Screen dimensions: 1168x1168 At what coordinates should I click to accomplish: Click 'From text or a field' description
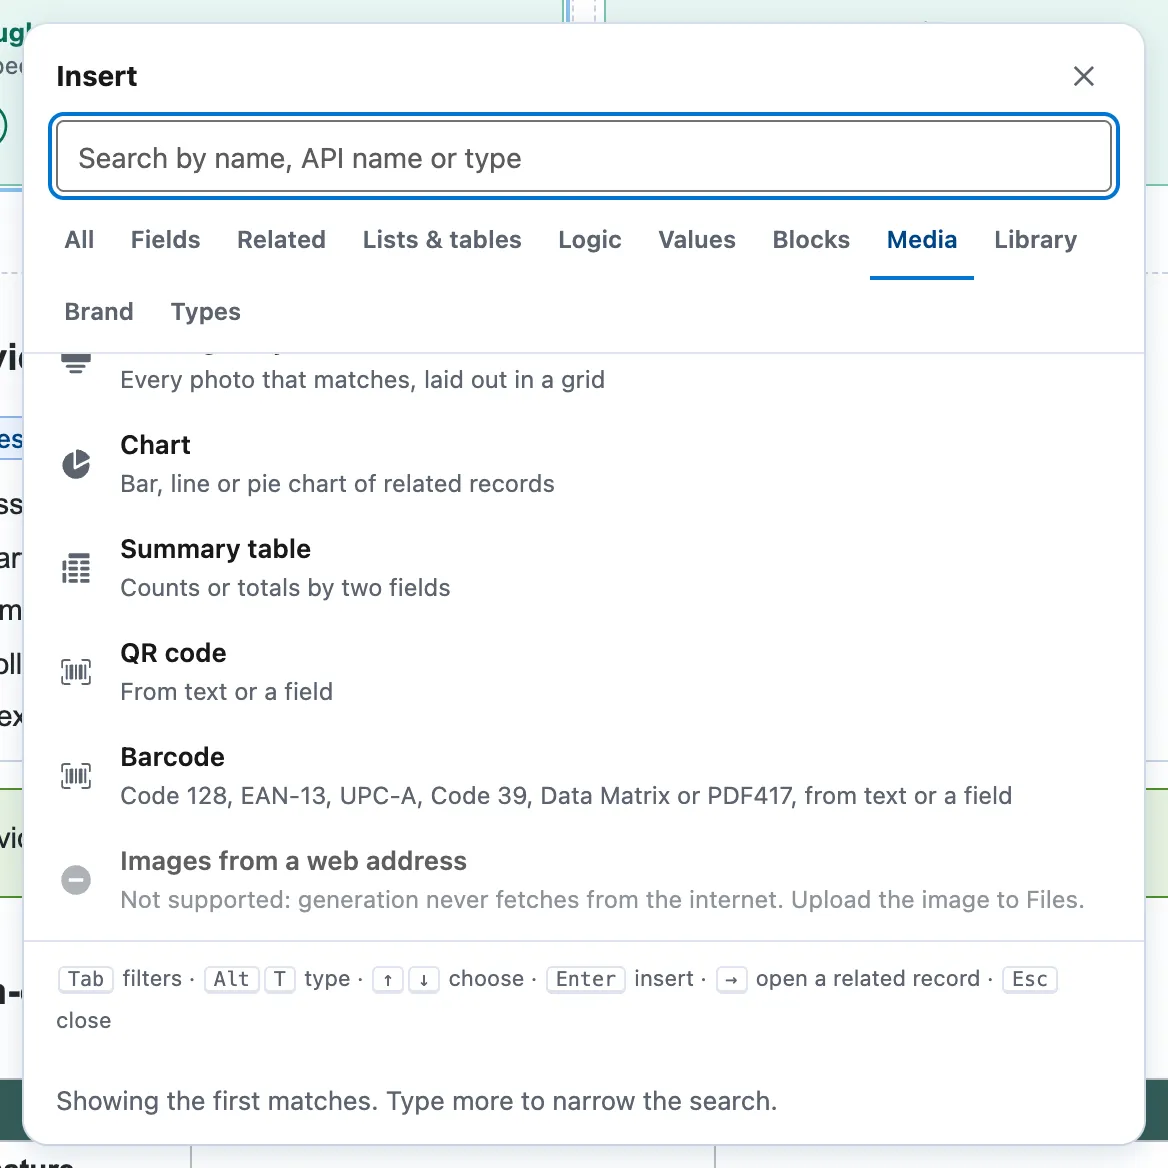pyautogui.click(x=226, y=692)
